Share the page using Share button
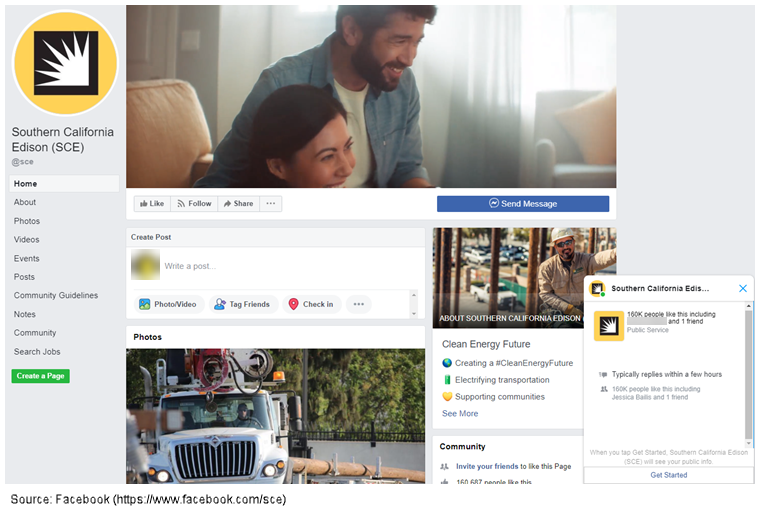The width and height of the screenshot is (760, 513). pos(238,204)
